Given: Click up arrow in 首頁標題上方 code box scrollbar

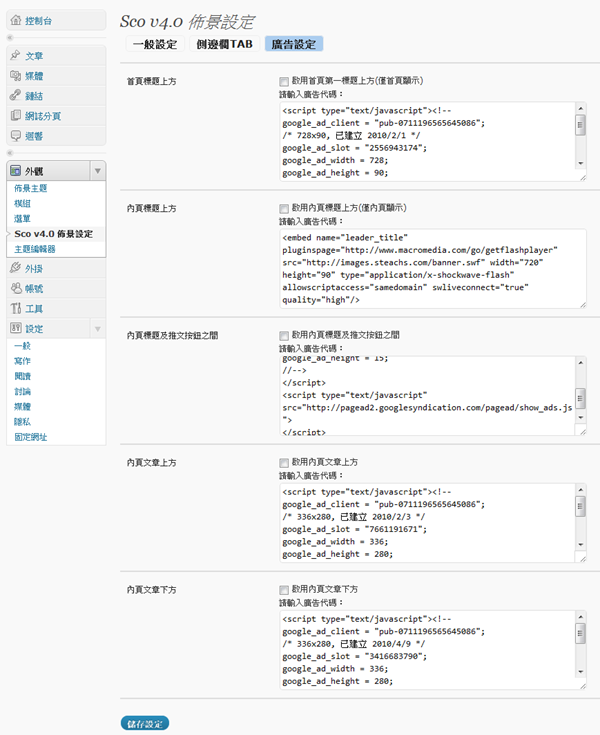Looking at the screenshot, I should click(x=581, y=109).
